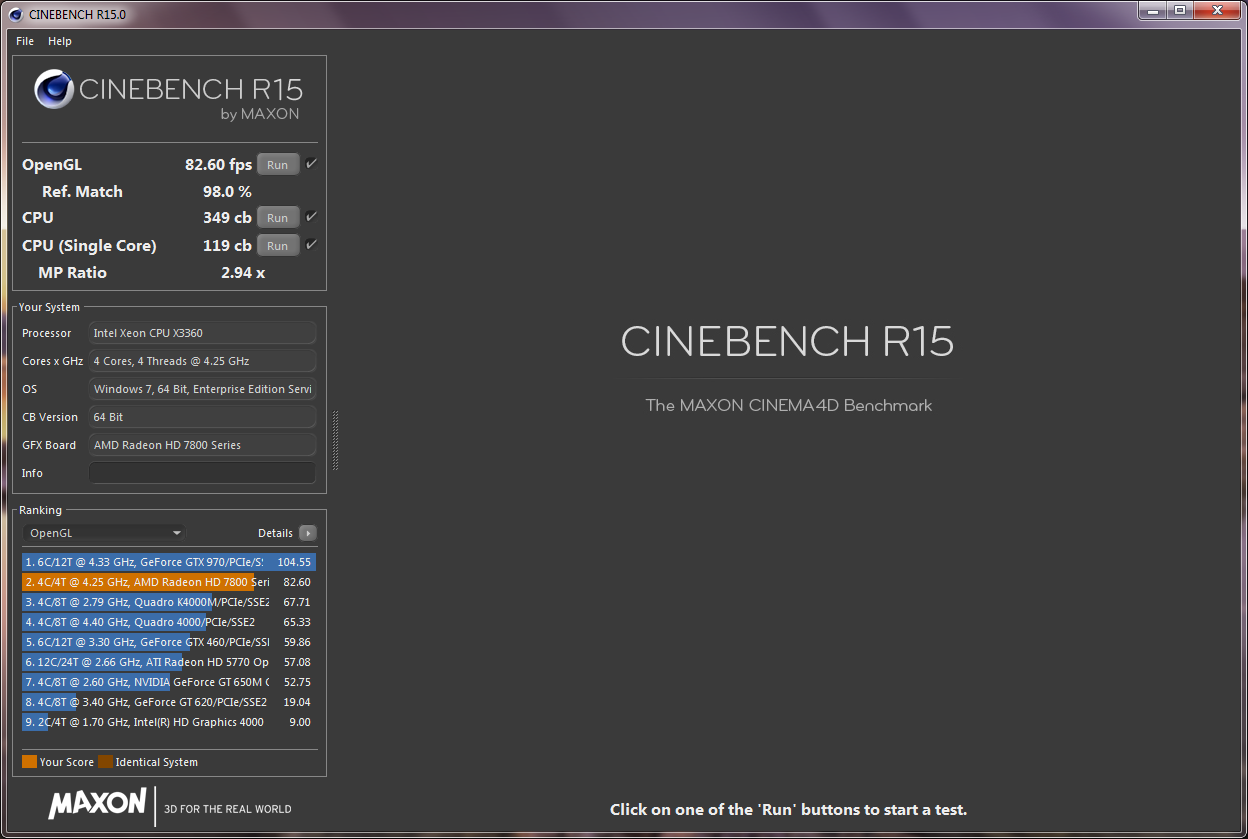Viewport: 1248px width, 839px height.
Task: Minimize the Cinebench window
Action: [1152, 10]
